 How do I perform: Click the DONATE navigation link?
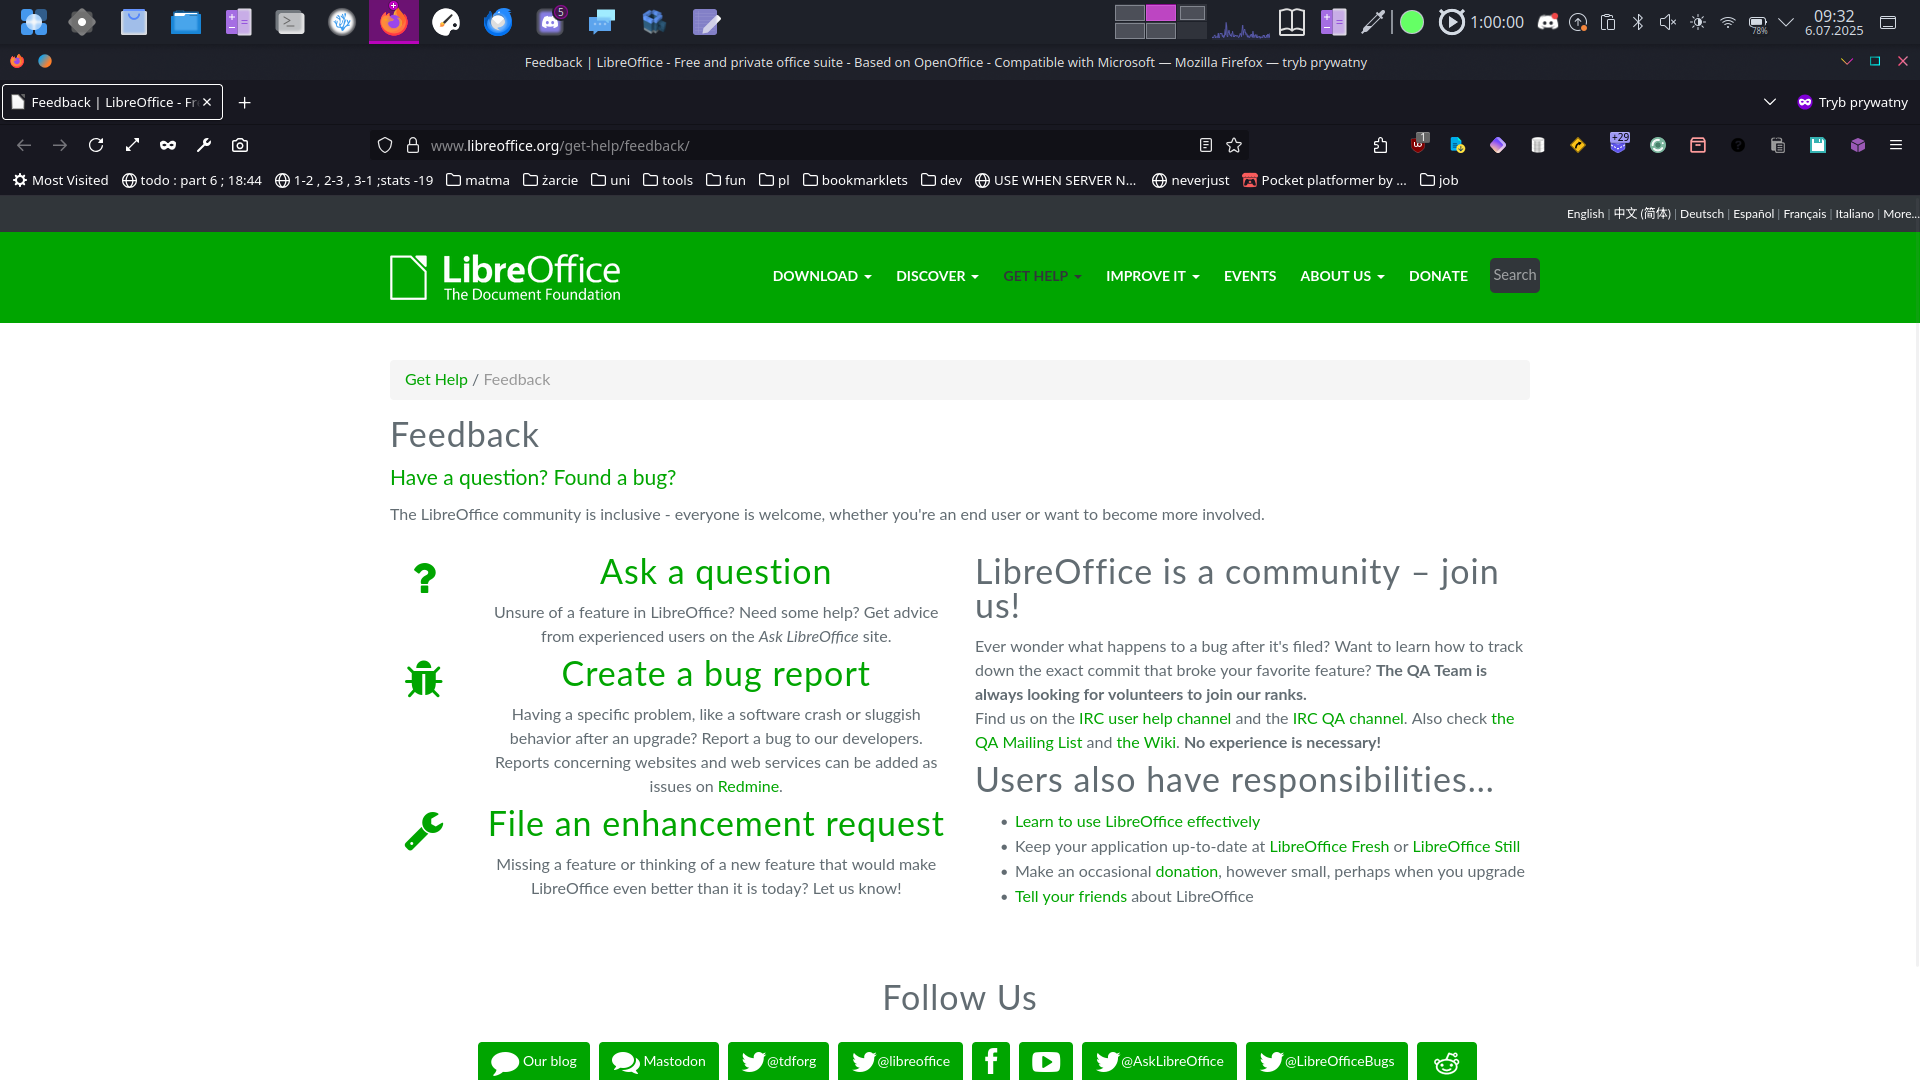(x=1438, y=276)
